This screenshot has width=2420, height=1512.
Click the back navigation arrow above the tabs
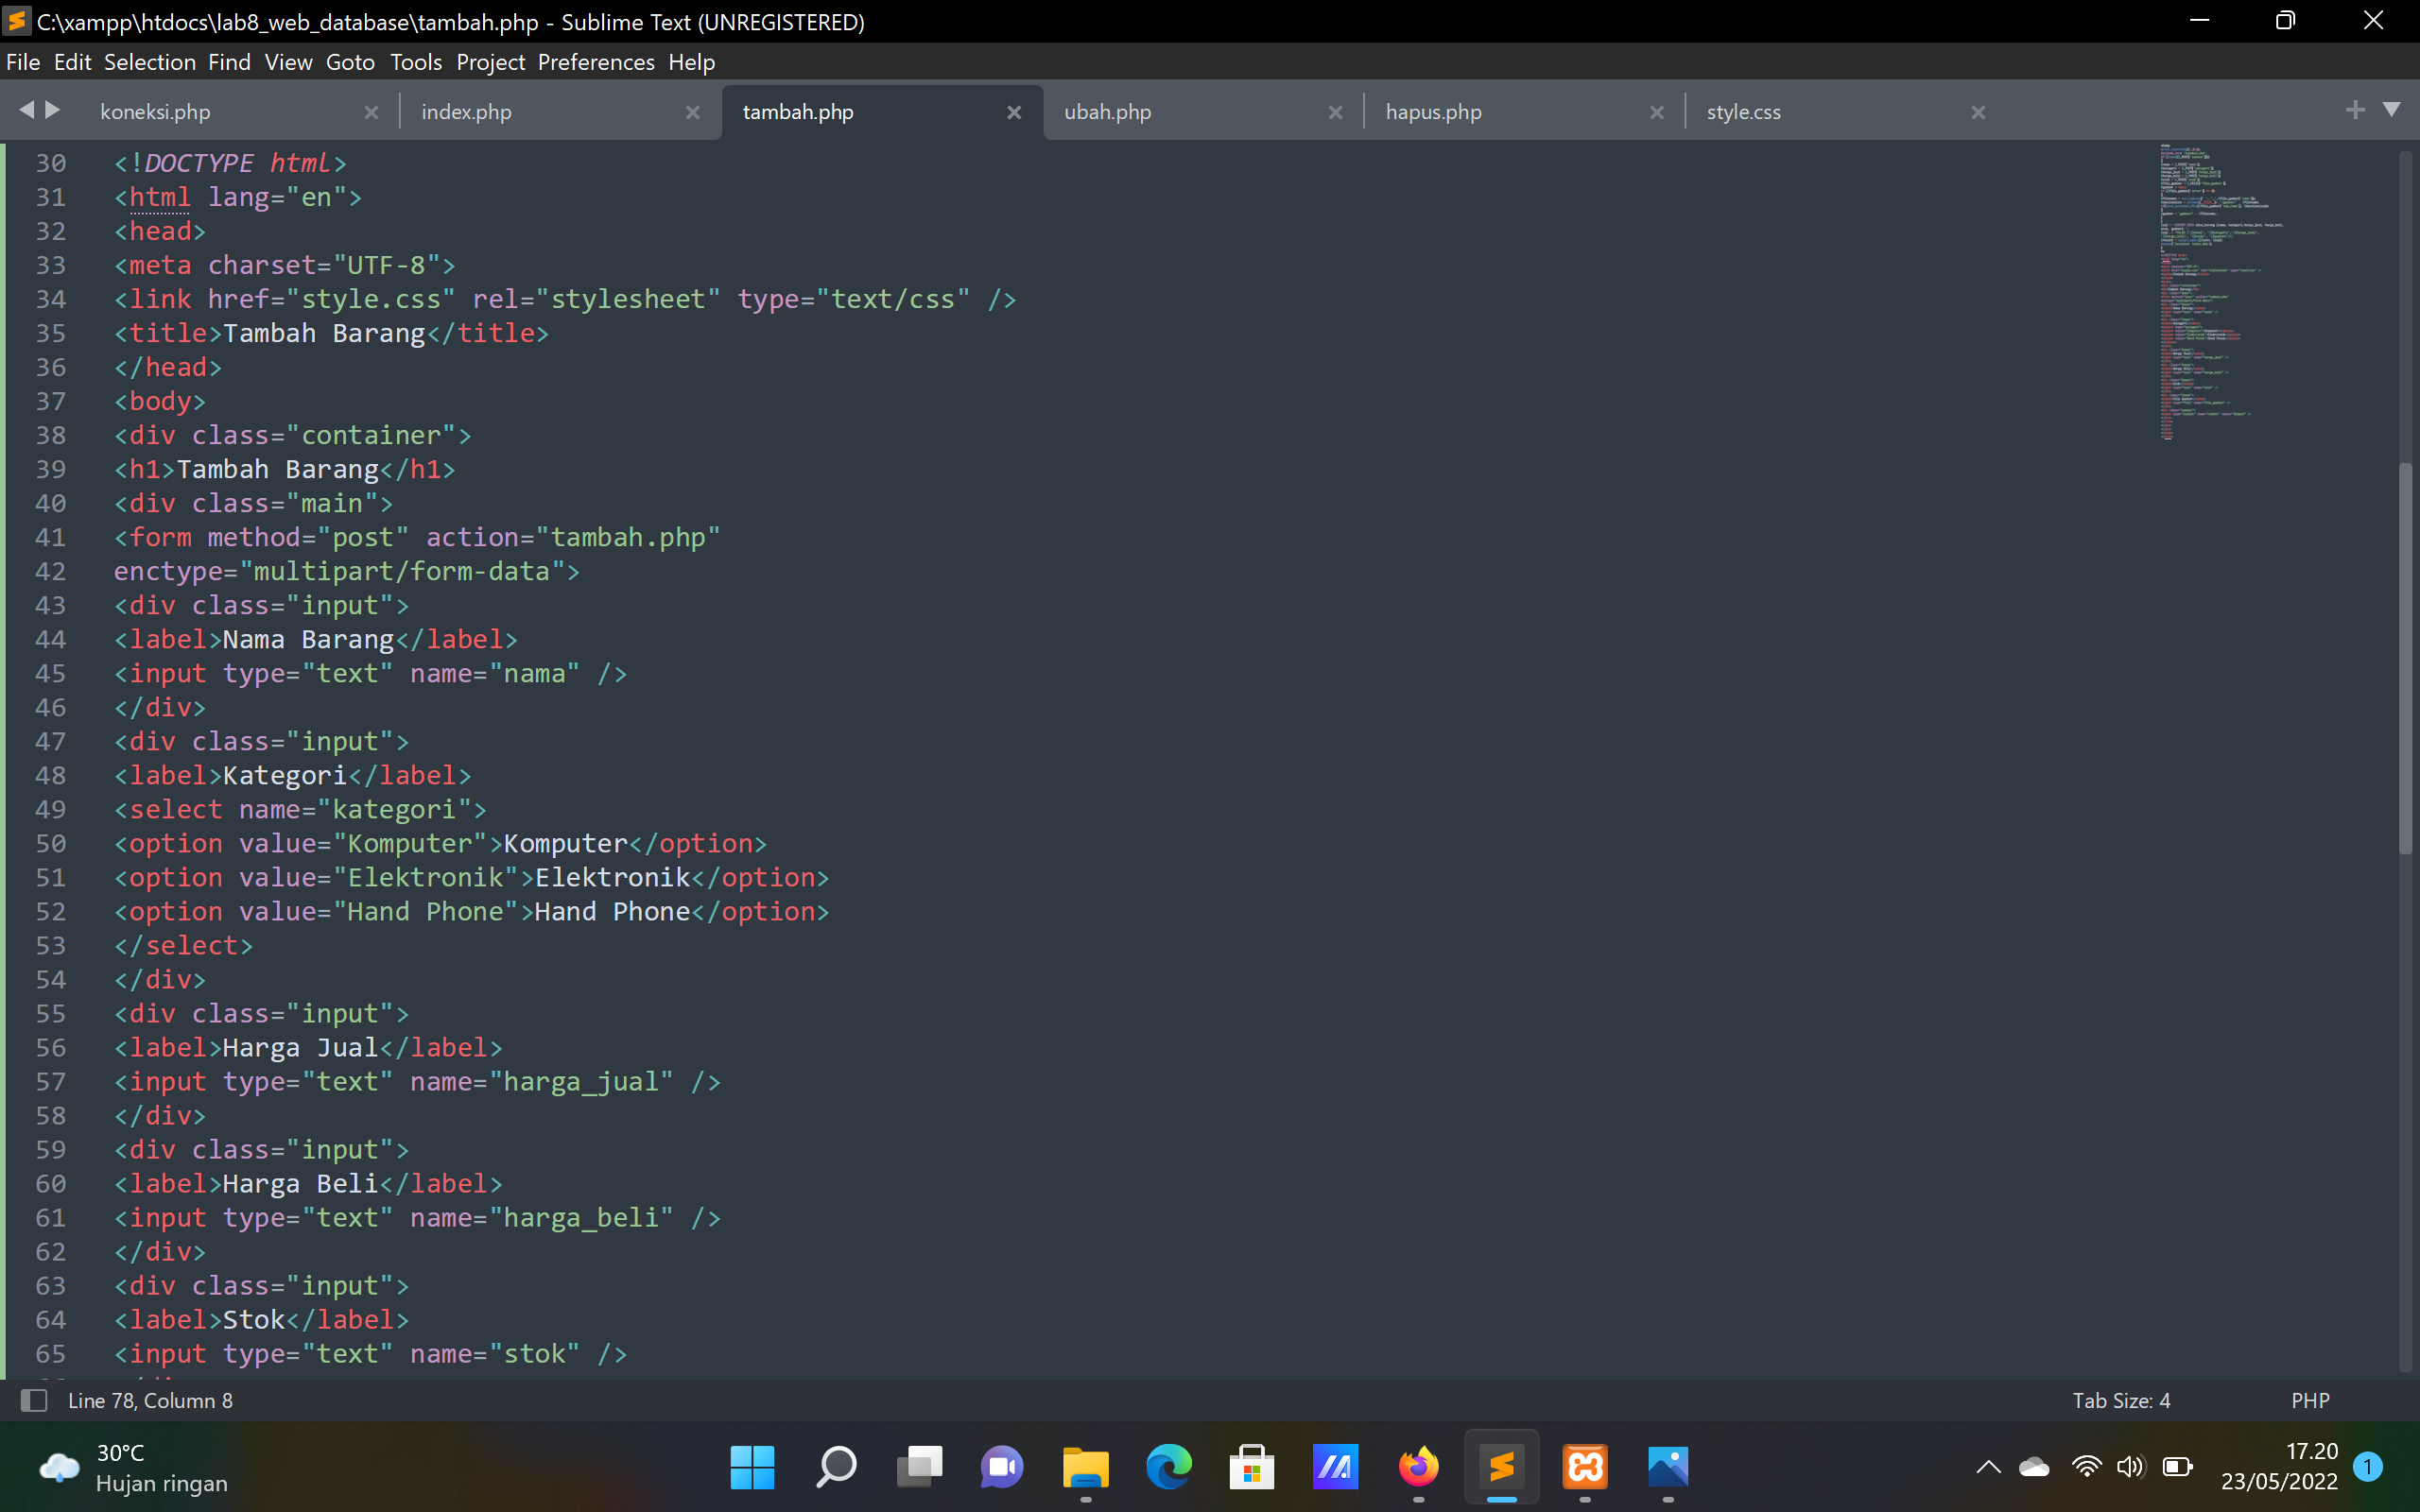pyautogui.click(x=27, y=110)
